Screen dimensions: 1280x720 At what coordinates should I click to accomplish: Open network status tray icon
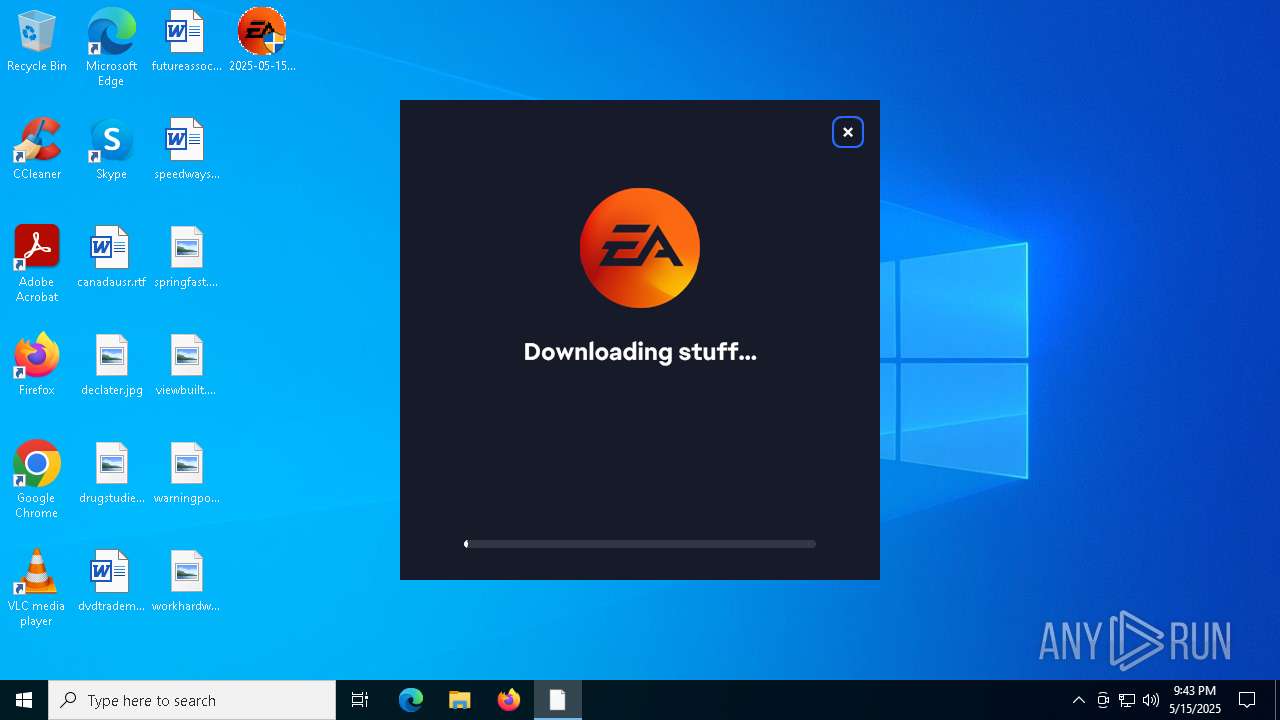coord(1127,700)
